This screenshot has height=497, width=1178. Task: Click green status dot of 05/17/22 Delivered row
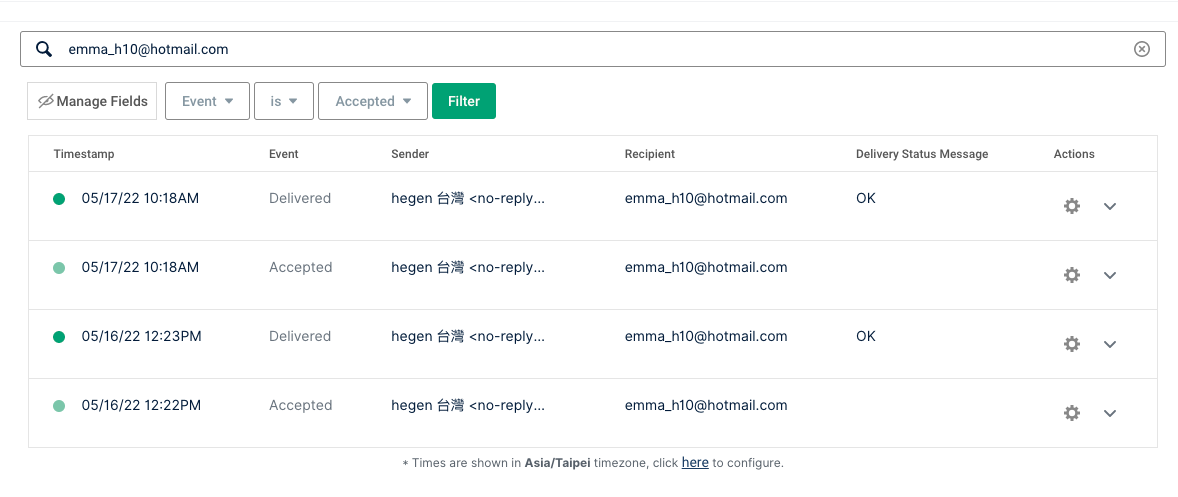pyautogui.click(x=59, y=199)
